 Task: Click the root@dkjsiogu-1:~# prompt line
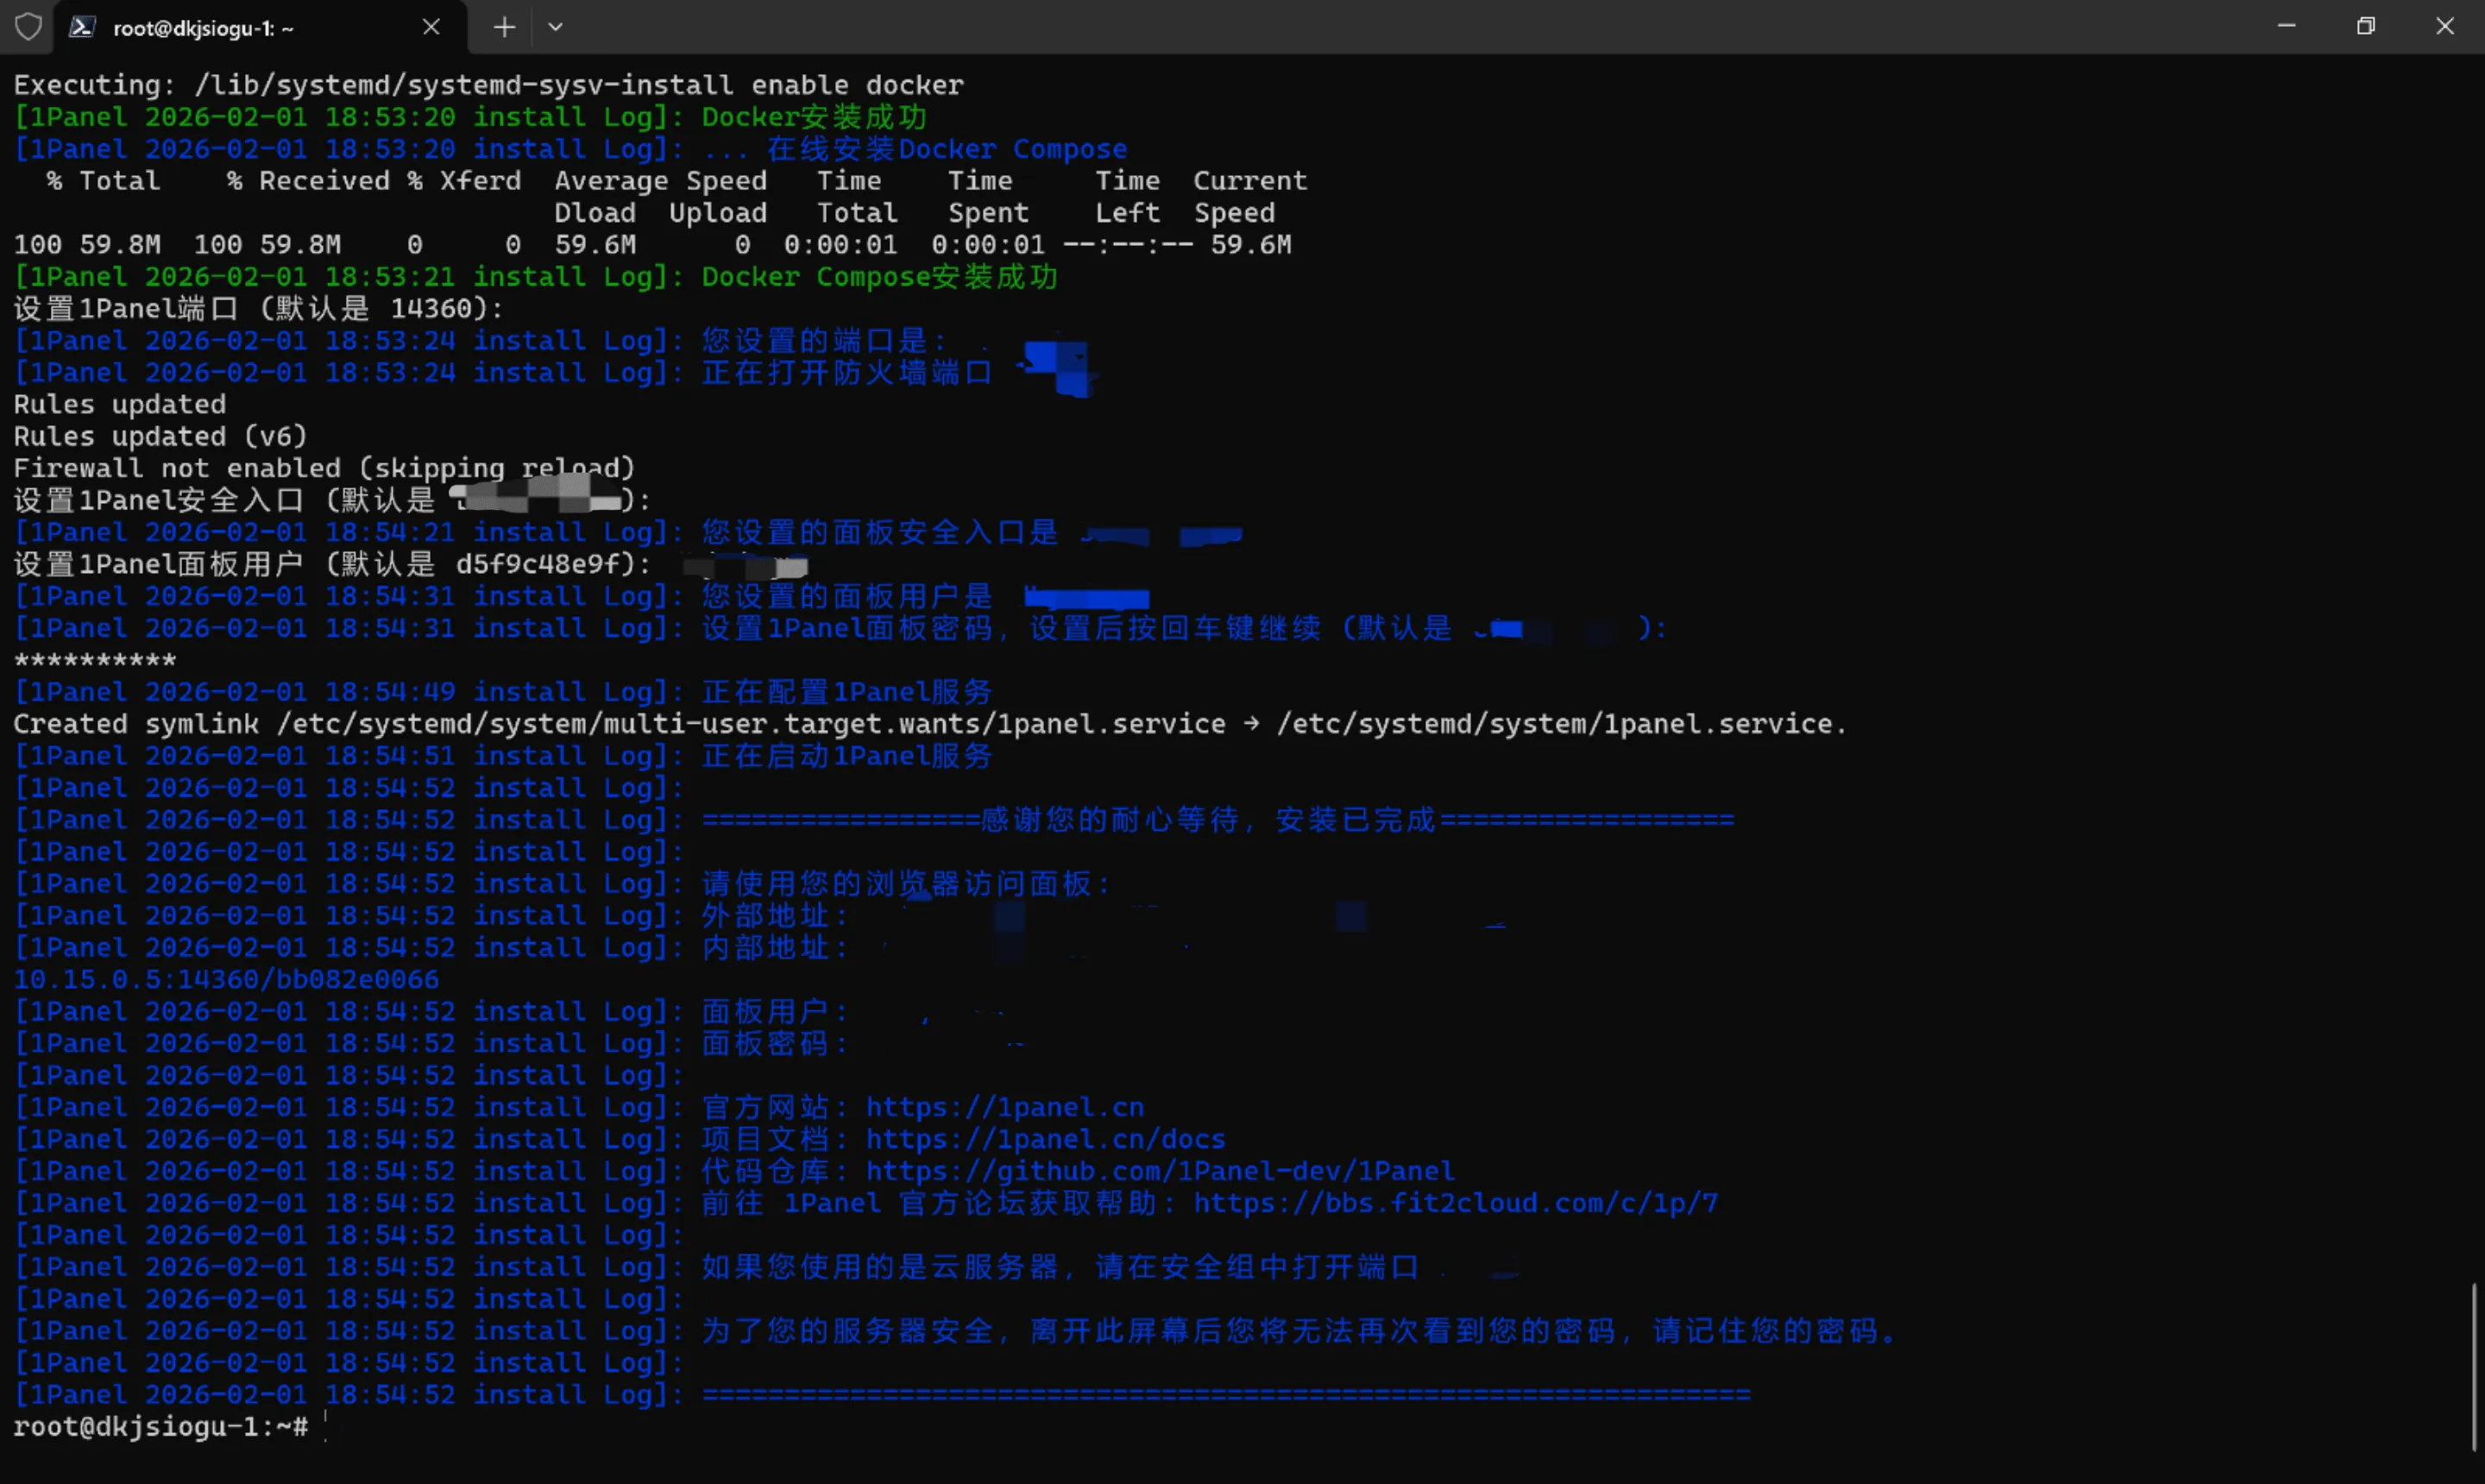[161, 1427]
